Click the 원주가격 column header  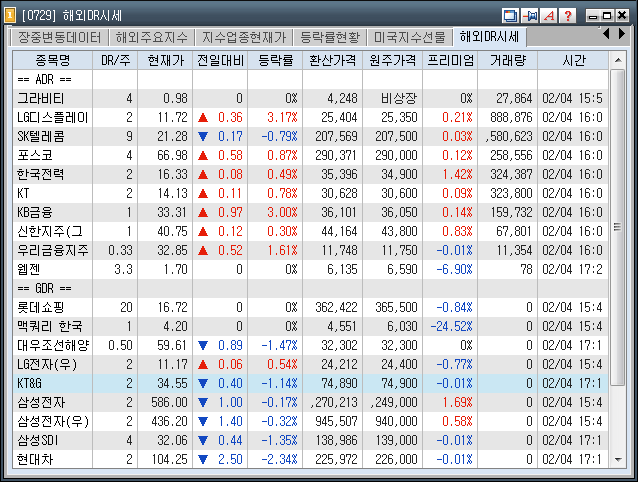(393, 60)
